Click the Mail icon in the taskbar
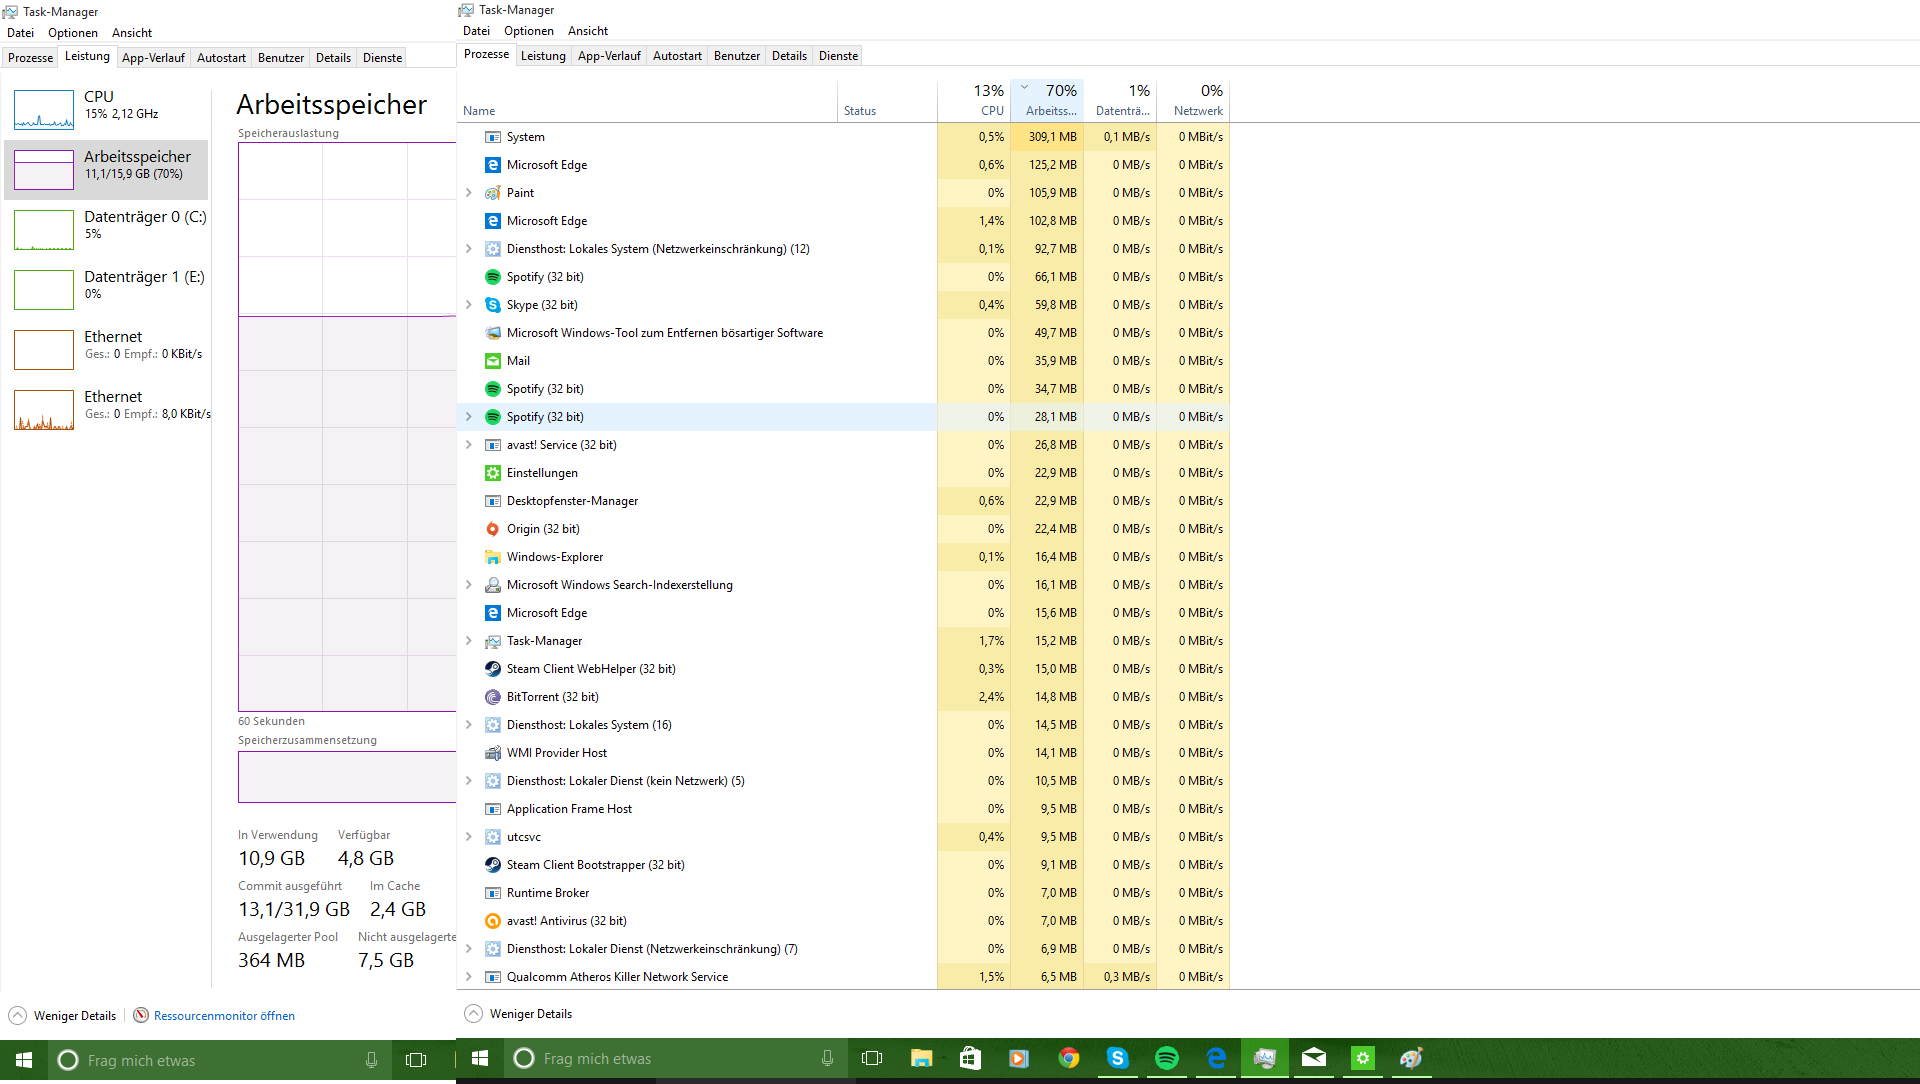The width and height of the screenshot is (1920, 1084). click(x=1313, y=1058)
